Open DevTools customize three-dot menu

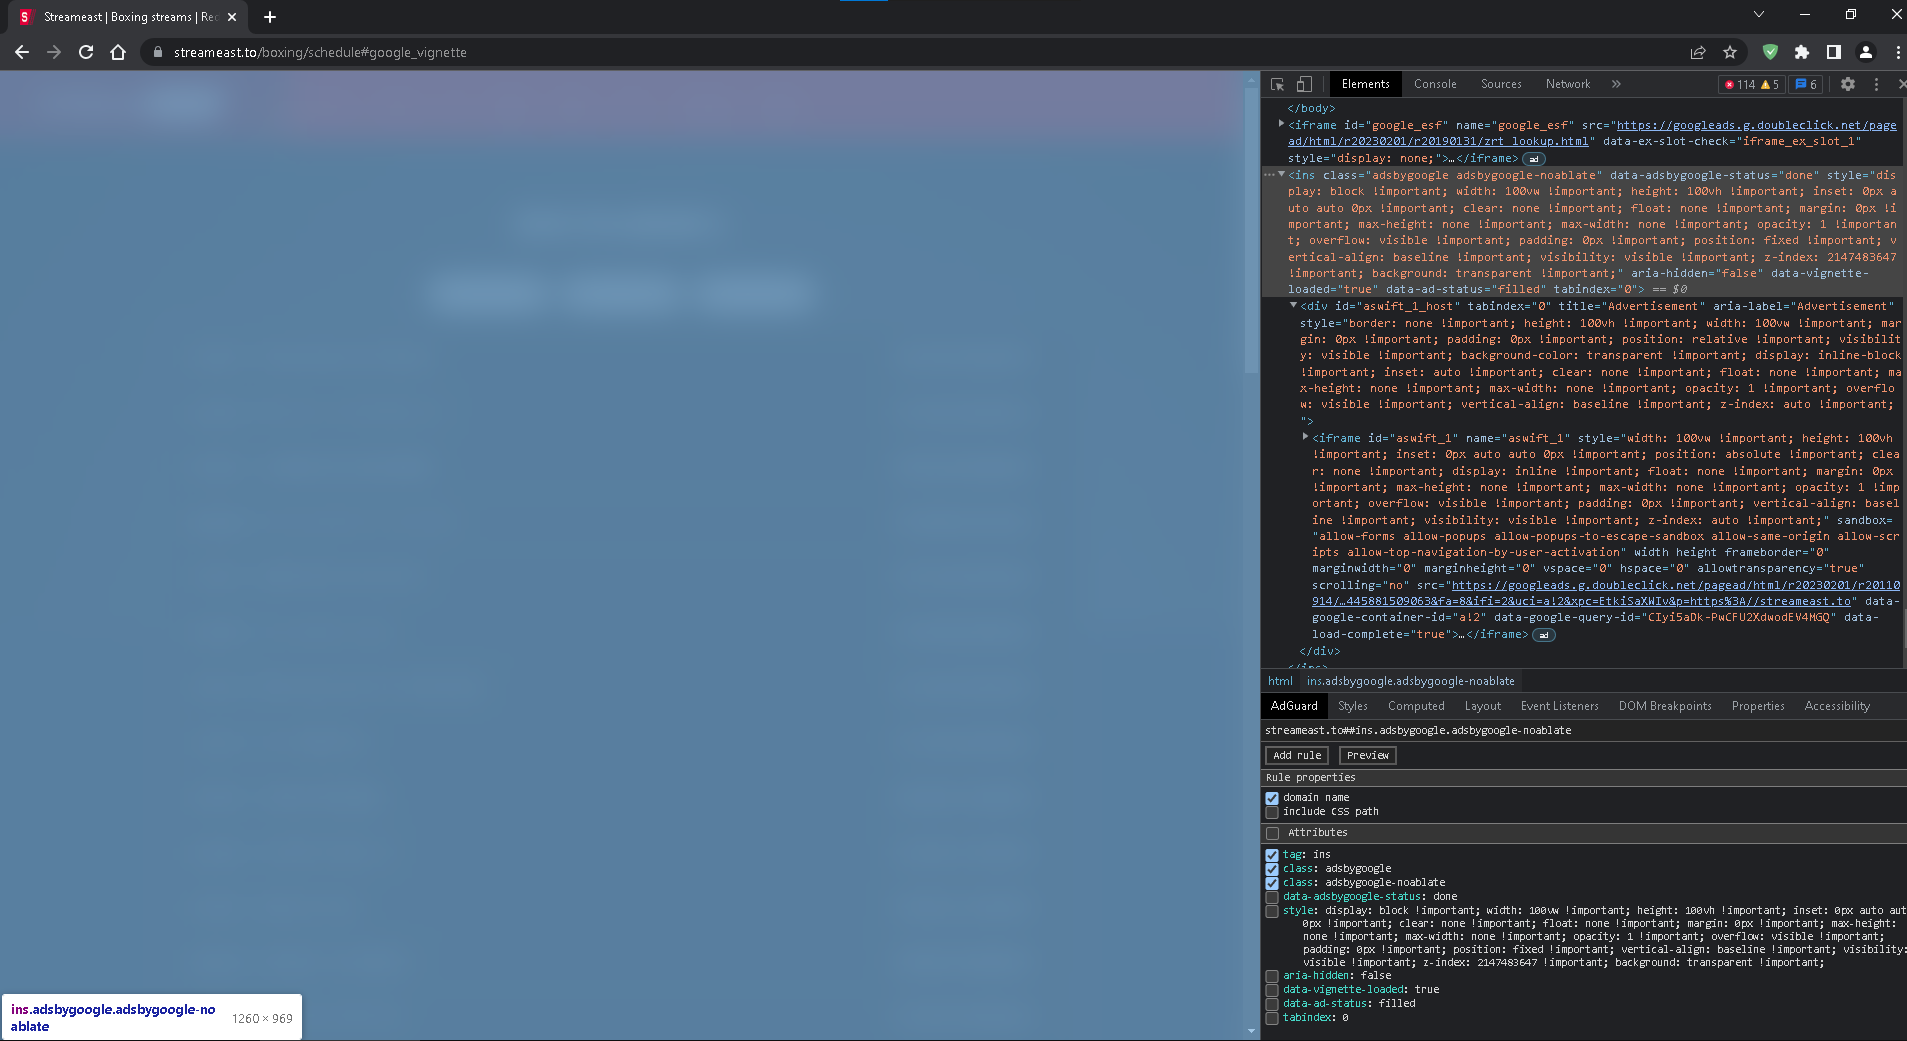click(x=1876, y=84)
